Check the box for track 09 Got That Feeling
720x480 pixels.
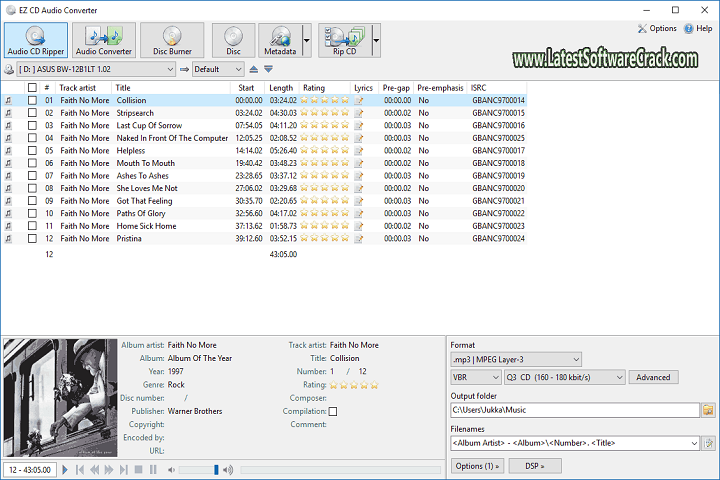pos(32,201)
